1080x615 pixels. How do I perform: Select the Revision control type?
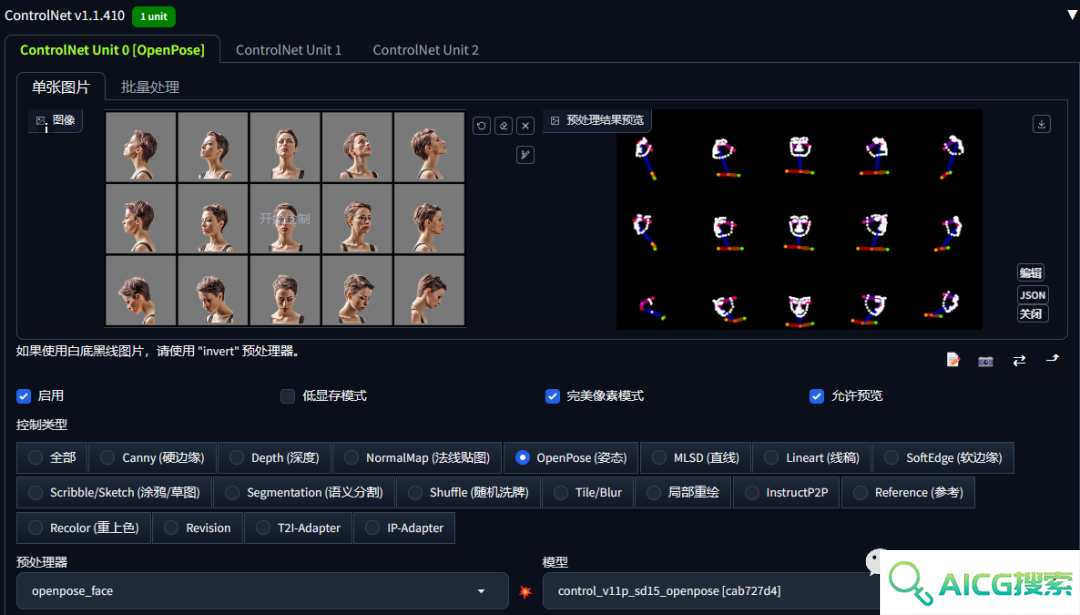point(197,528)
